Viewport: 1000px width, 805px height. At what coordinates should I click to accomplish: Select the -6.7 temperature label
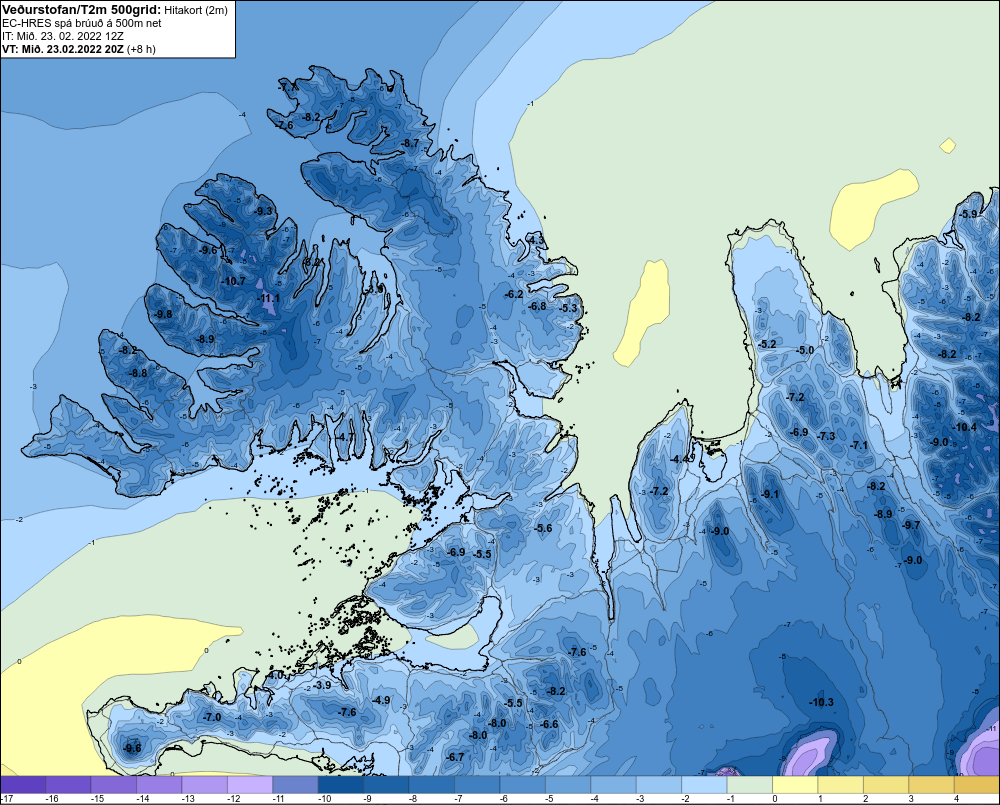click(455, 757)
